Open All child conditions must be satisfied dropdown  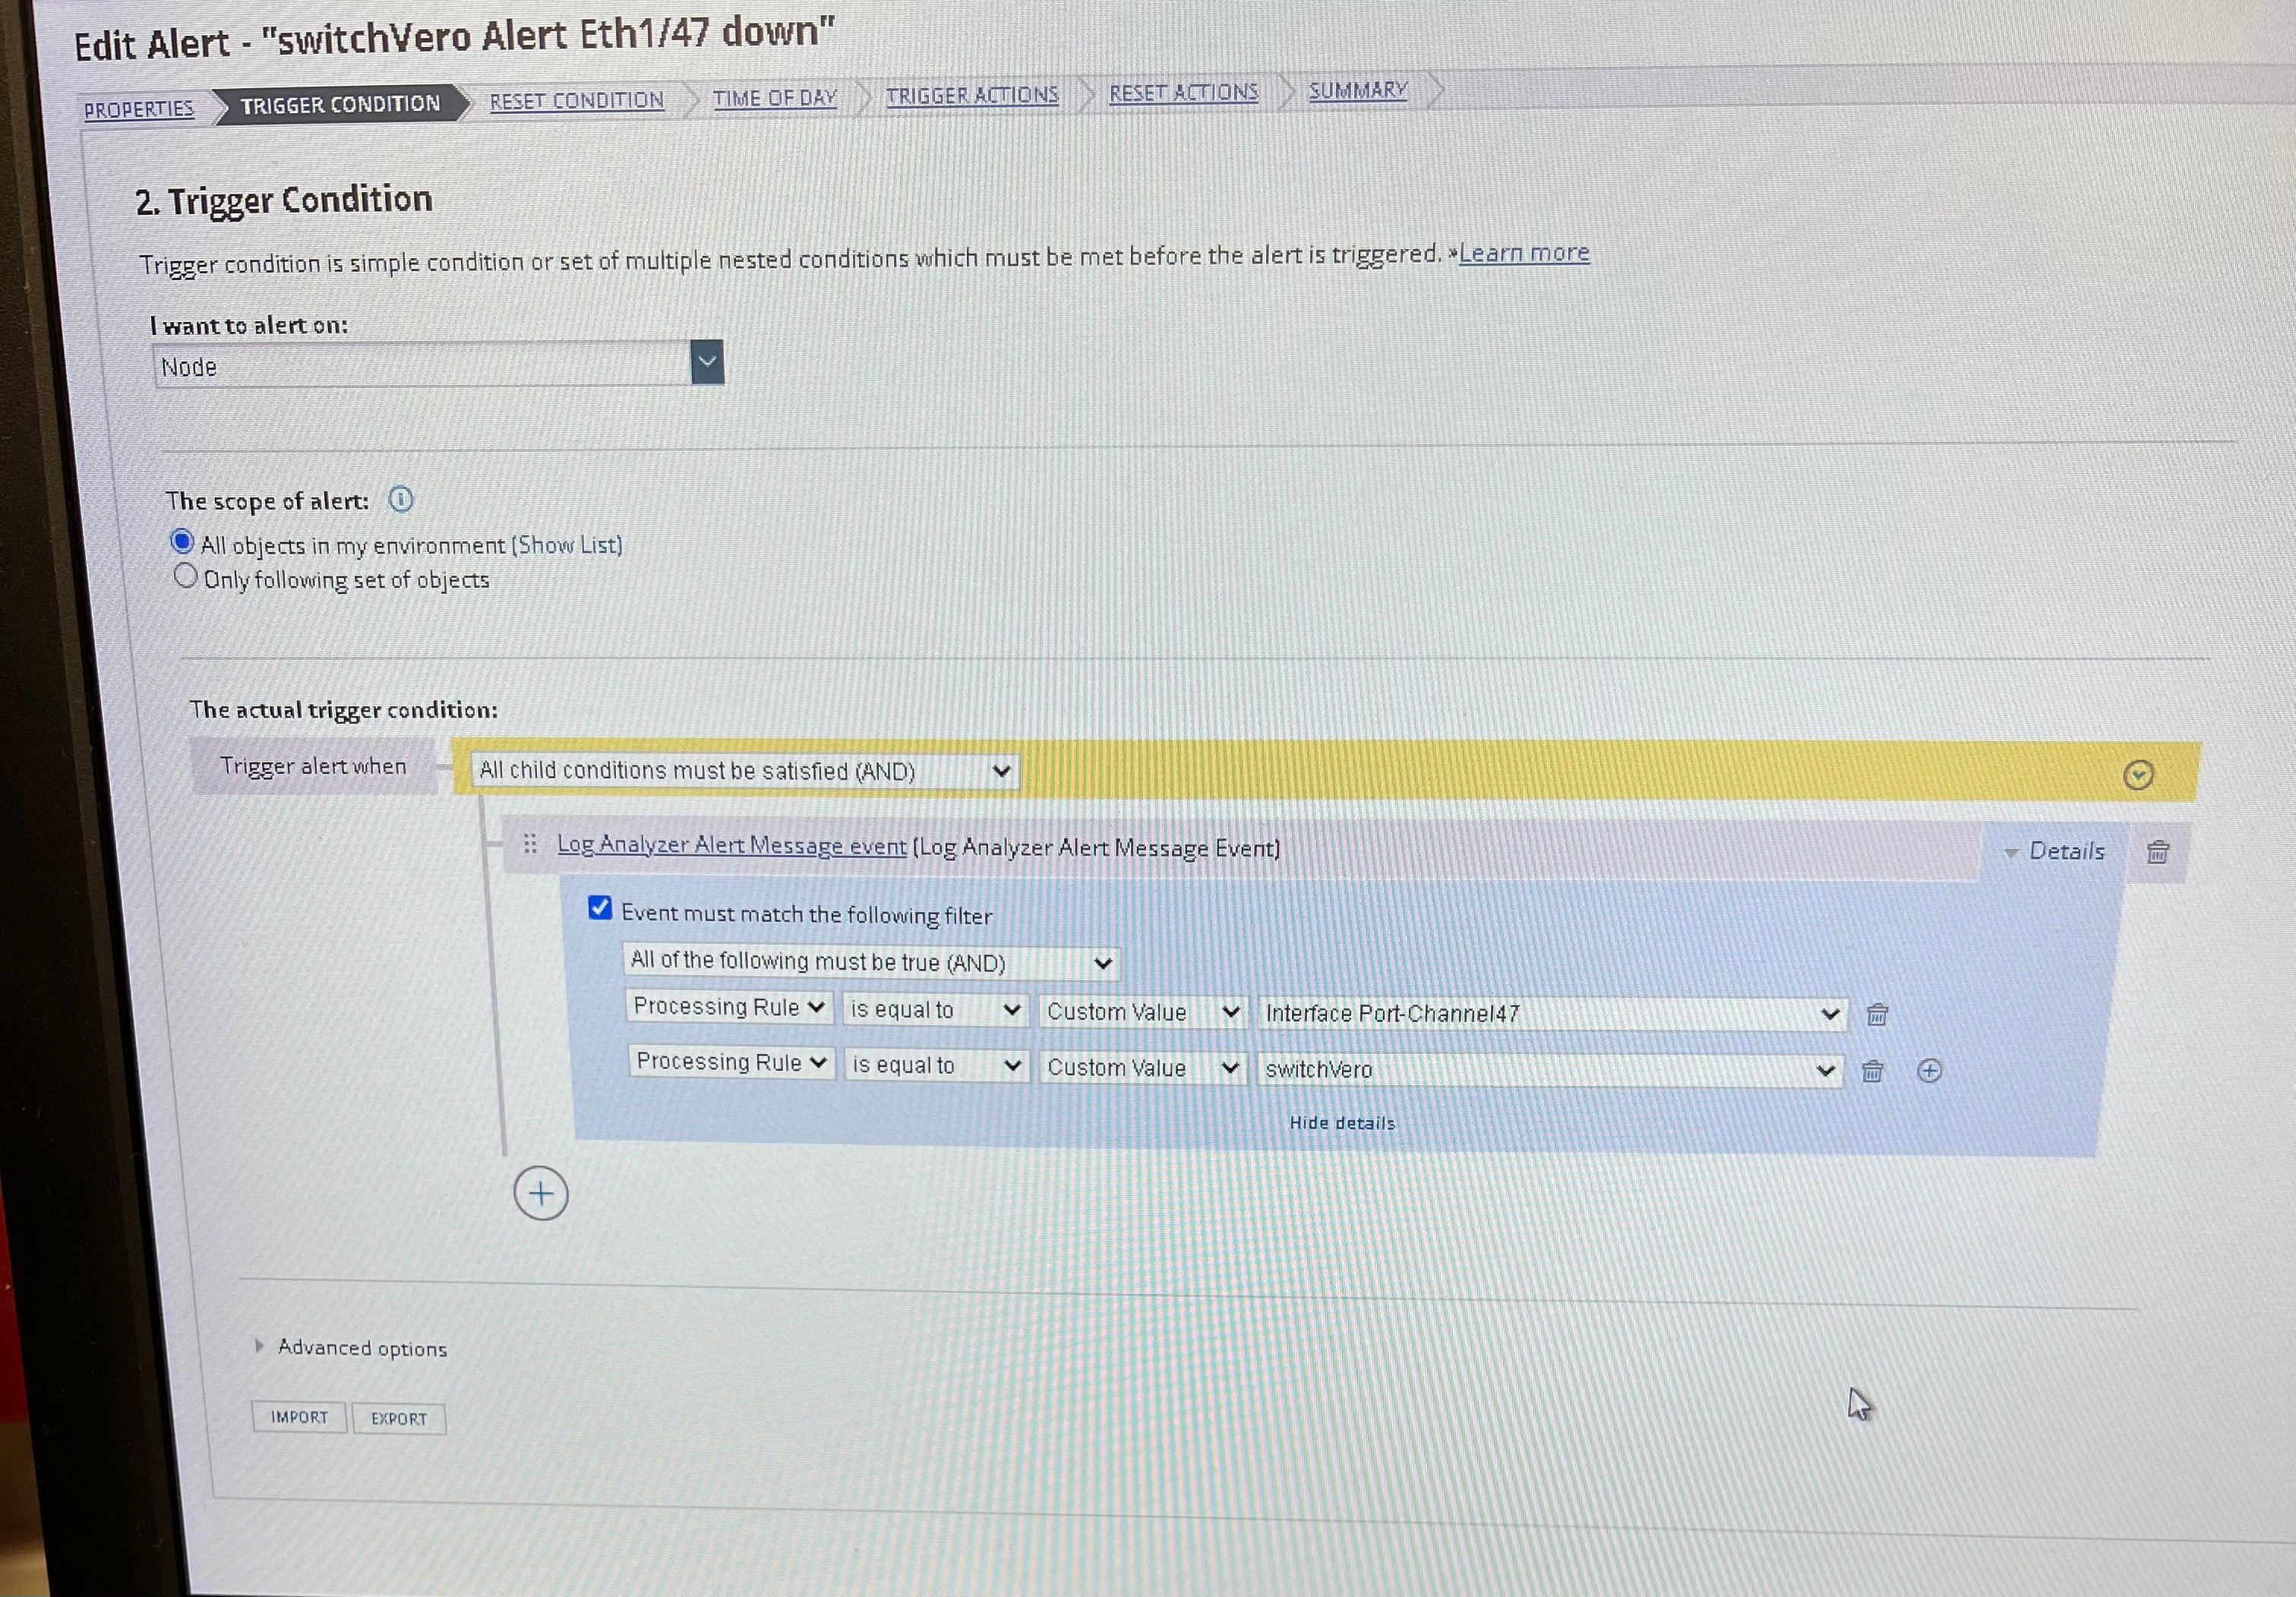[x=744, y=771]
